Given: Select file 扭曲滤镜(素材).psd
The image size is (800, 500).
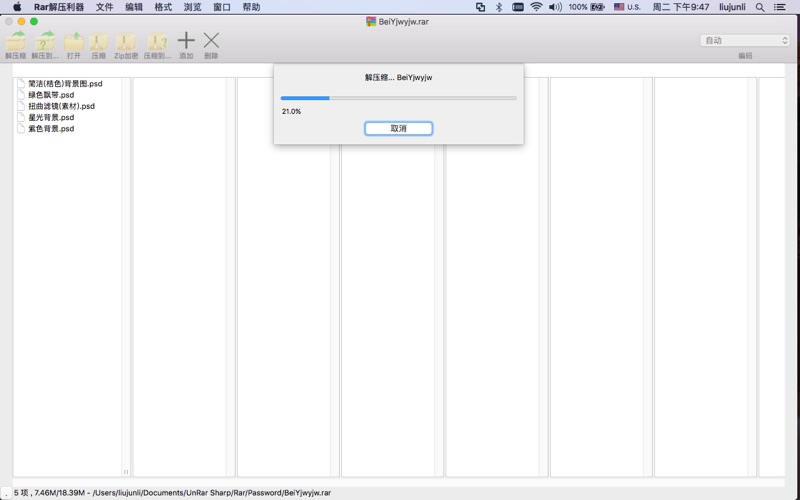Looking at the screenshot, I should coord(61,106).
